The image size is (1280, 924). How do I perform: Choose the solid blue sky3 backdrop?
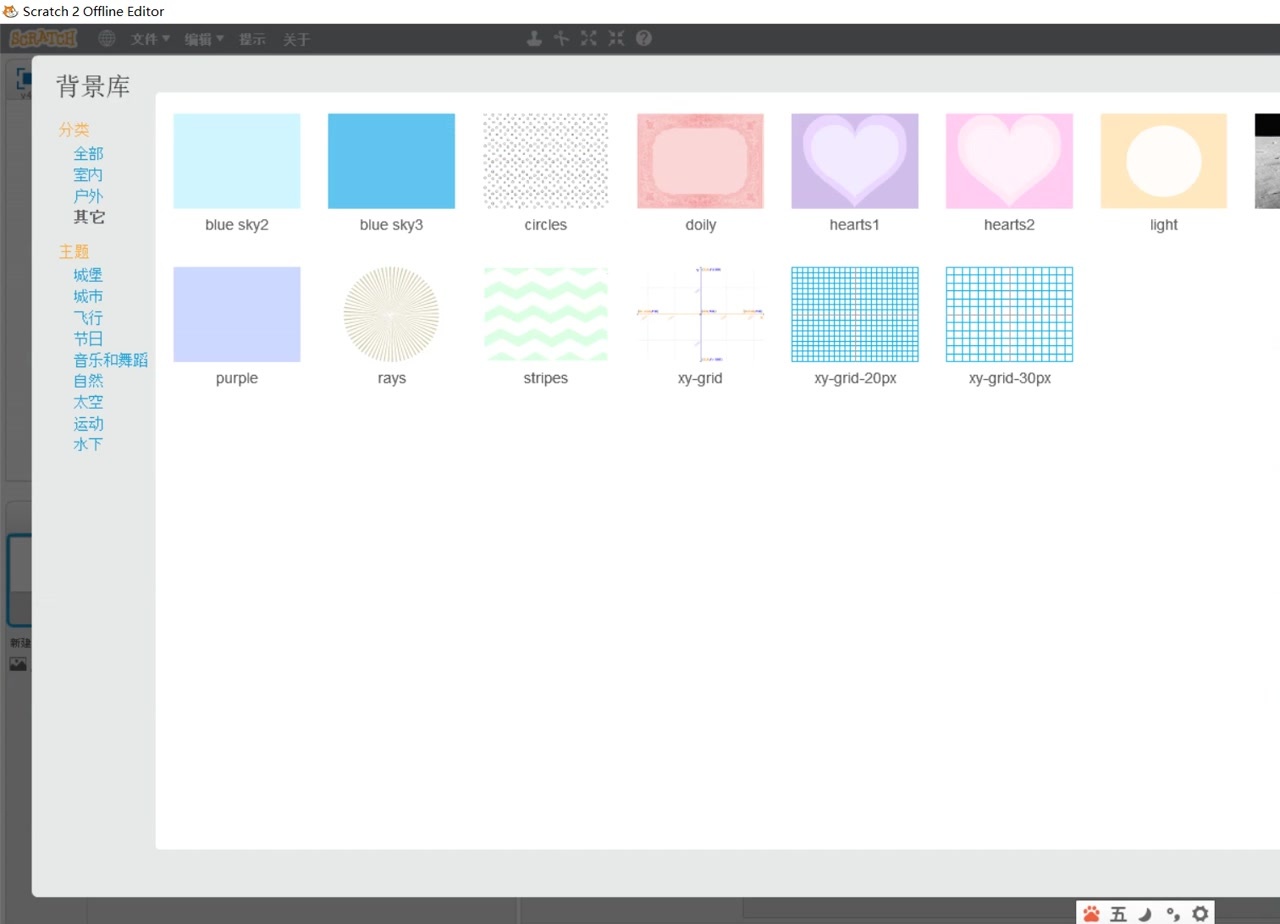point(391,161)
